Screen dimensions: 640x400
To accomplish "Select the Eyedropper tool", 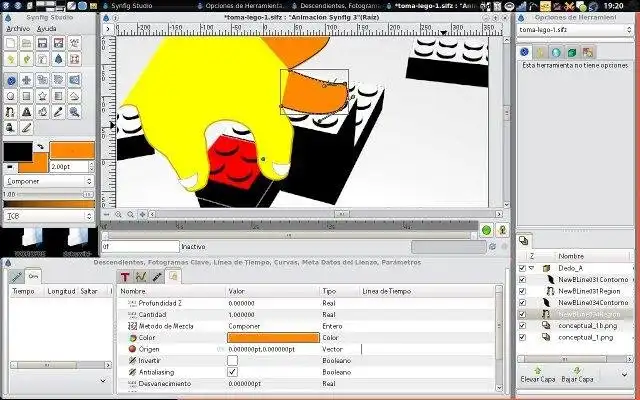I will (58, 112).
